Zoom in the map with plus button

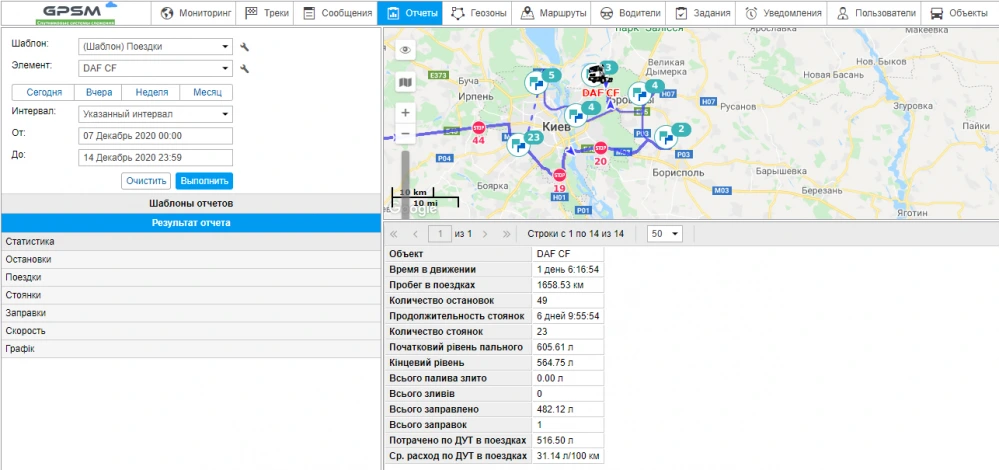(405, 113)
